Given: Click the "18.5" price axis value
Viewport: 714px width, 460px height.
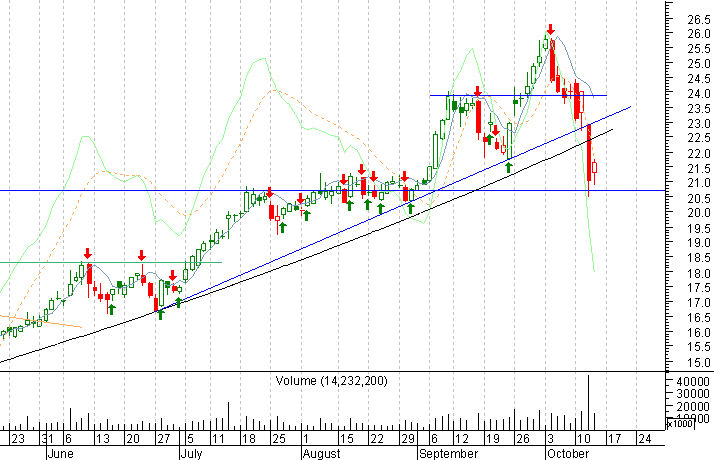Looking at the screenshot, I should [x=699, y=258].
